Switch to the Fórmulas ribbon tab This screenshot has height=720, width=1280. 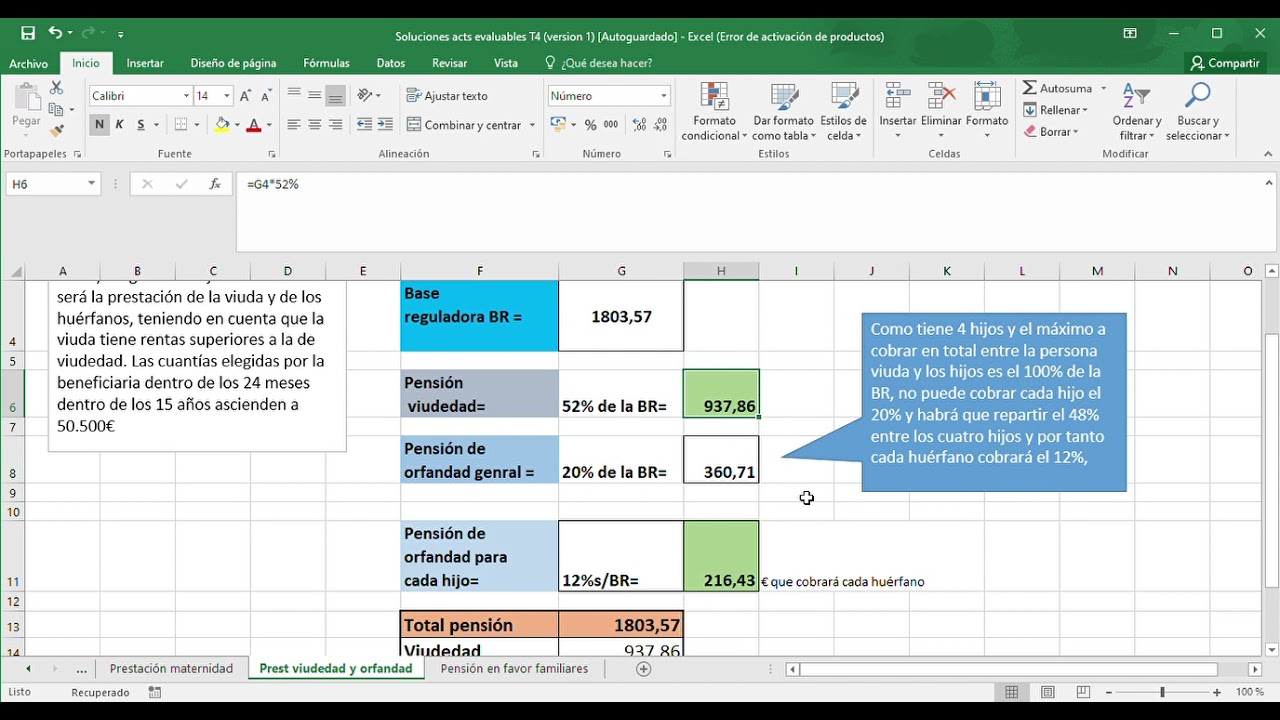pos(326,62)
